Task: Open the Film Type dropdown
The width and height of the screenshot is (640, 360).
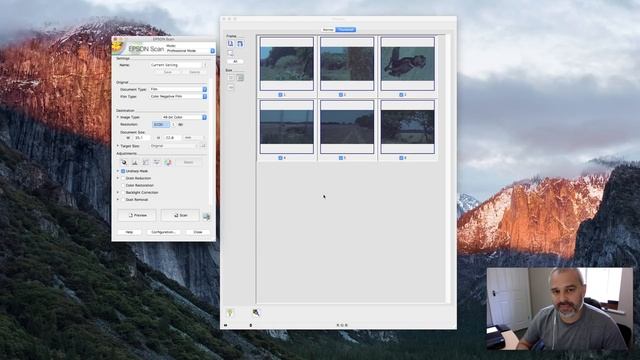Action: tap(178, 96)
